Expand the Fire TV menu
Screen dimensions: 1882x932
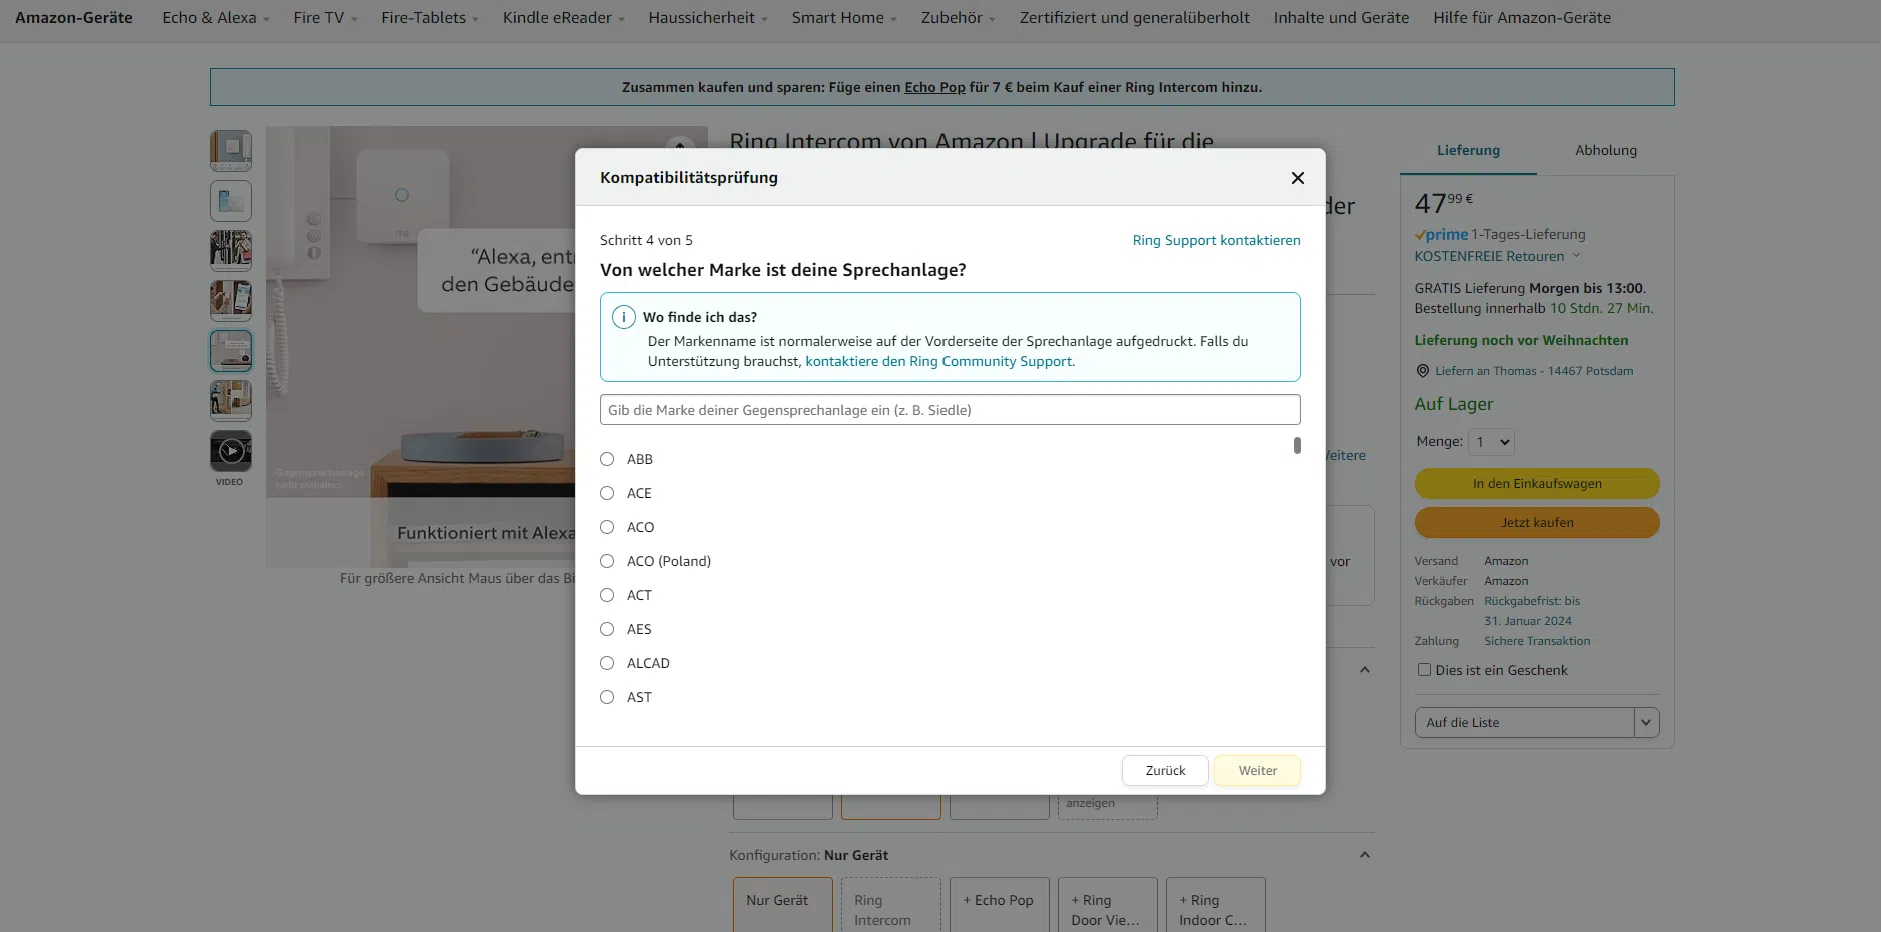[325, 18]
